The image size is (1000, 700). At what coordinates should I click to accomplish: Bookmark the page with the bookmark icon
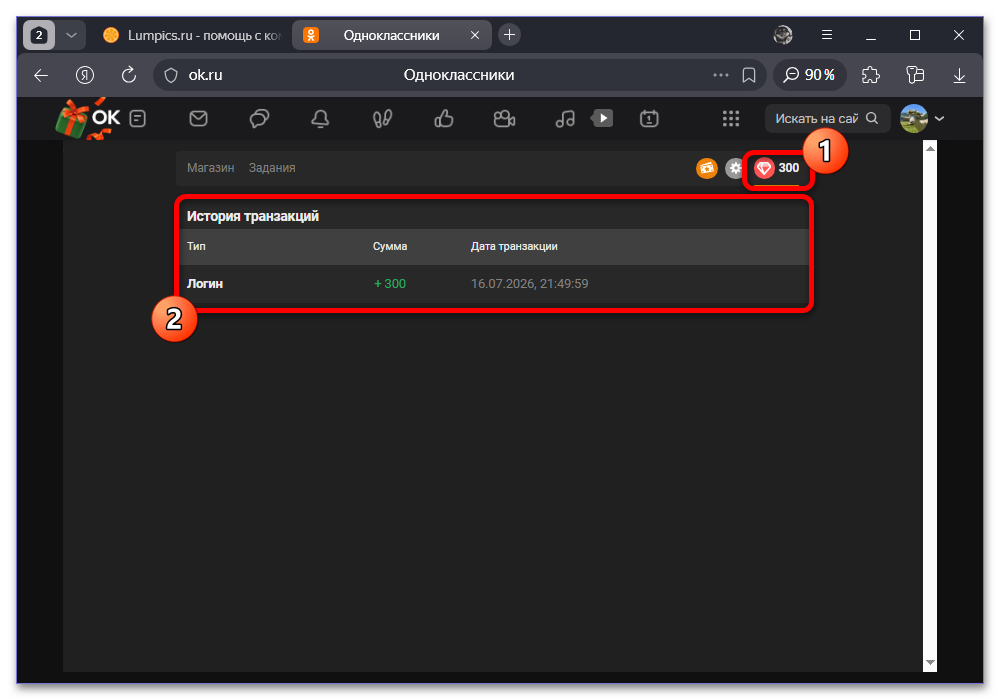749,75
